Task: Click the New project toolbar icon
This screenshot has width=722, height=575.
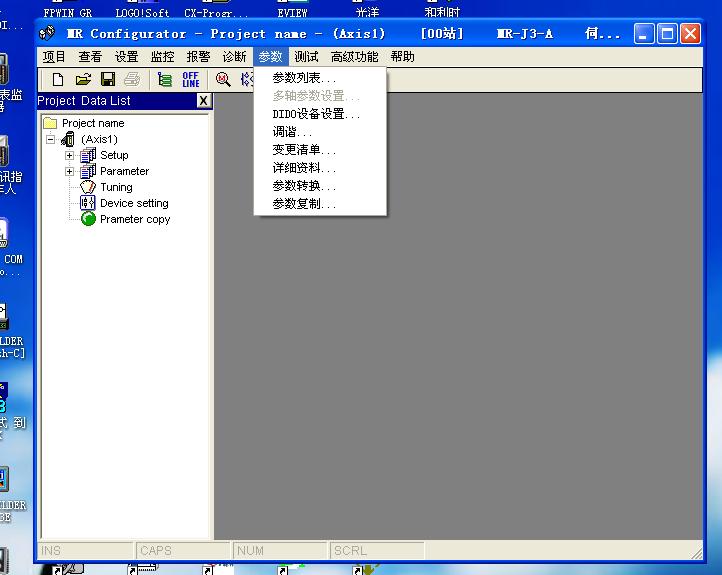Action: pyautogui.click(x=58, y=80)
